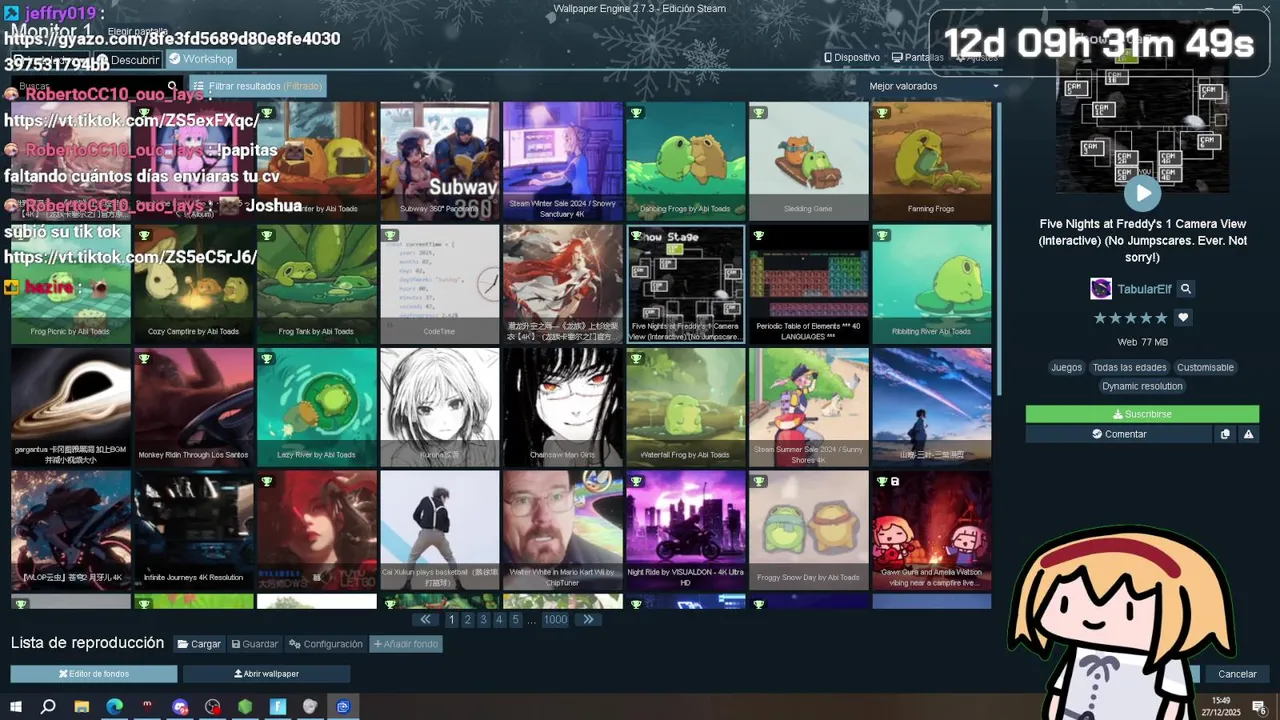The image size is (1280, 720).
Task: Select Lazy River by Abi Toads thumbnail
Action: (x=316, y=407)
